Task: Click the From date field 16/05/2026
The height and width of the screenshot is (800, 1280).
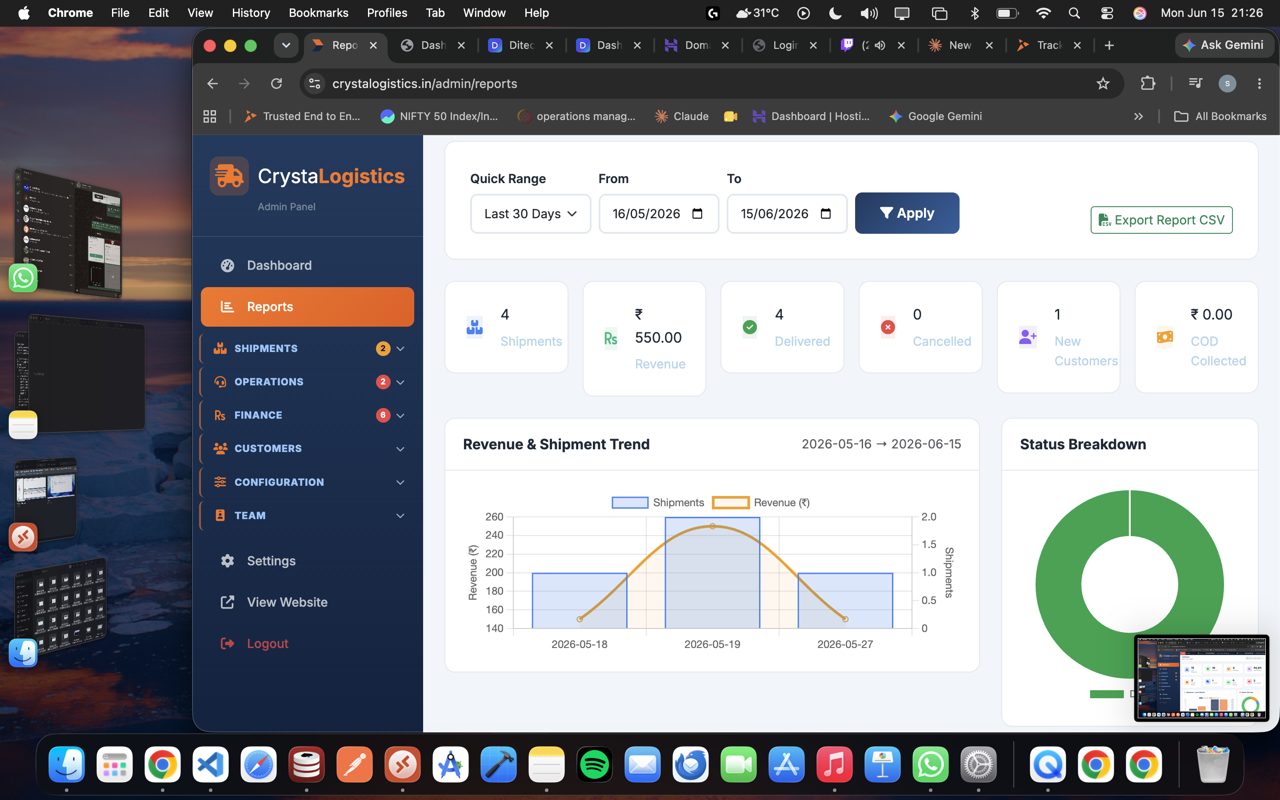Action: 658,214
